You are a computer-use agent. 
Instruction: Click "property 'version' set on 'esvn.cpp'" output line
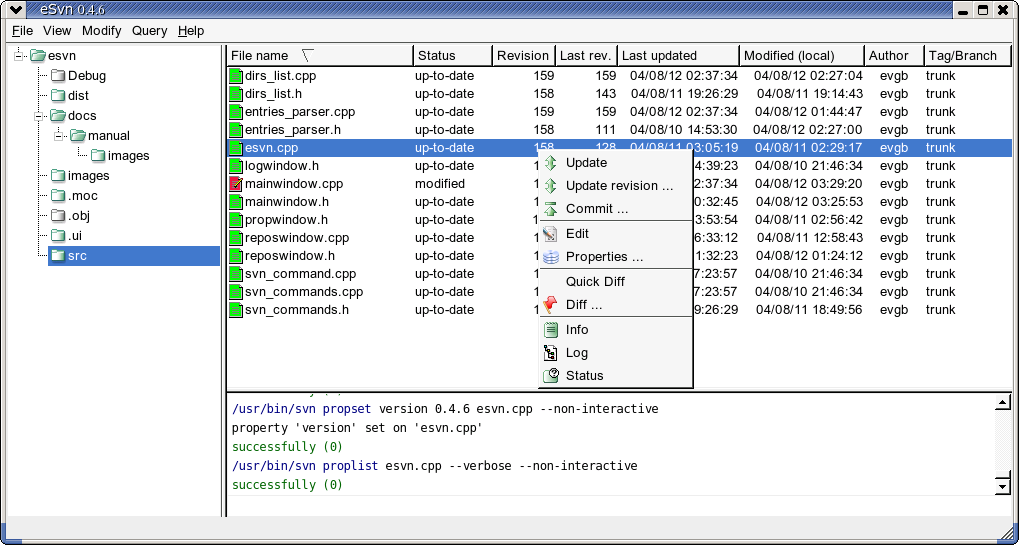tap(357, 428)
